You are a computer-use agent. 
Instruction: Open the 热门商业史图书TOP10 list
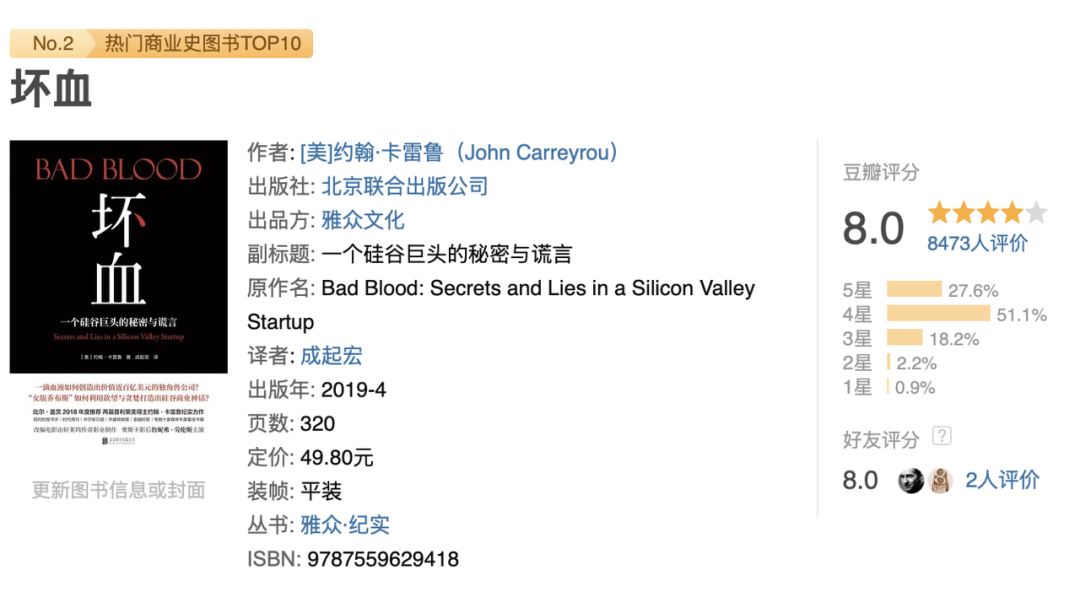tap(202, 43)
